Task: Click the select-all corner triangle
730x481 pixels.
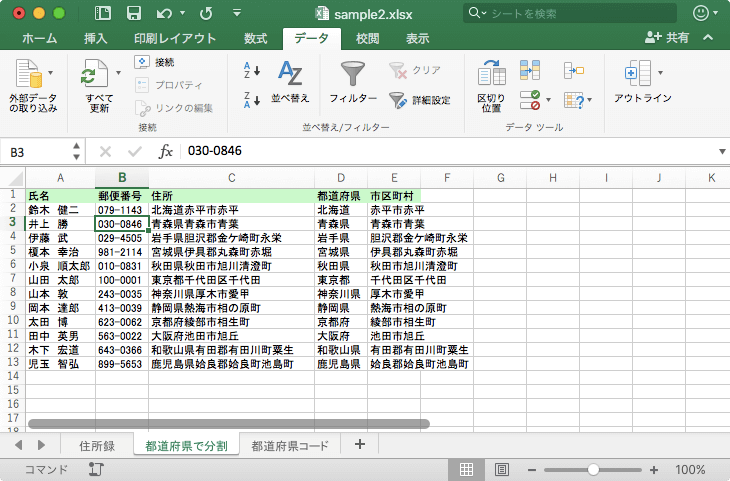Action: pos(15,178)
